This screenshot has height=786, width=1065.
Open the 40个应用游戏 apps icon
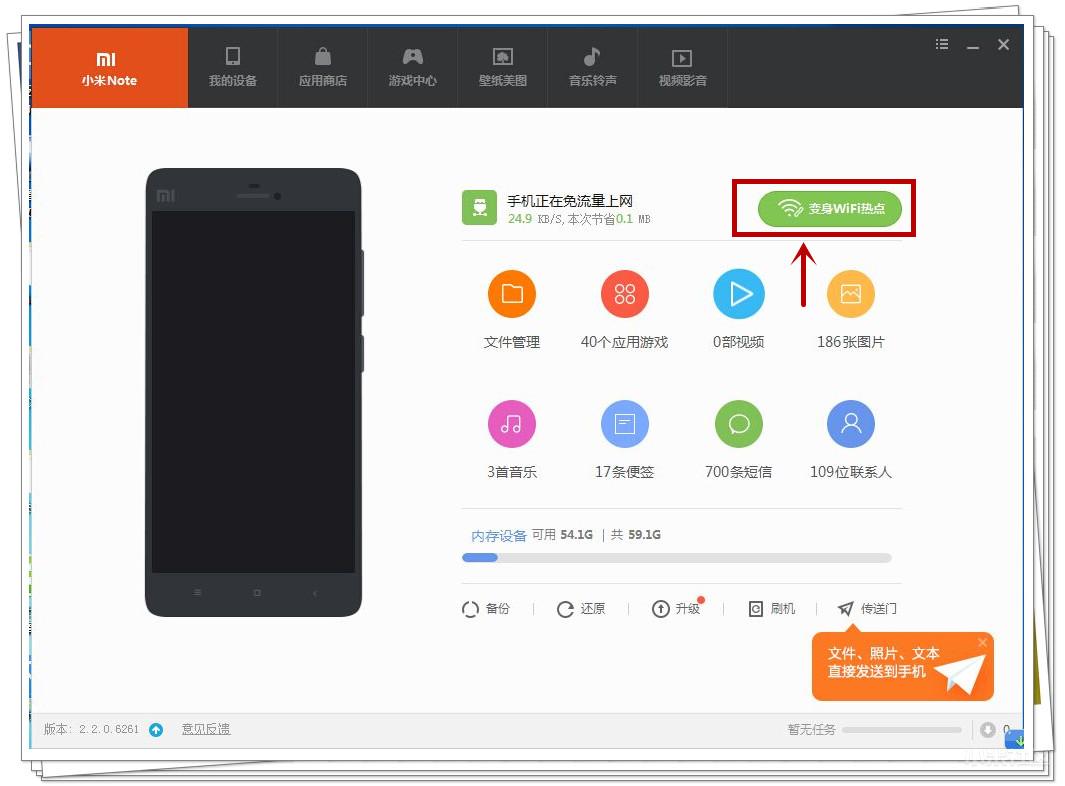624,294
